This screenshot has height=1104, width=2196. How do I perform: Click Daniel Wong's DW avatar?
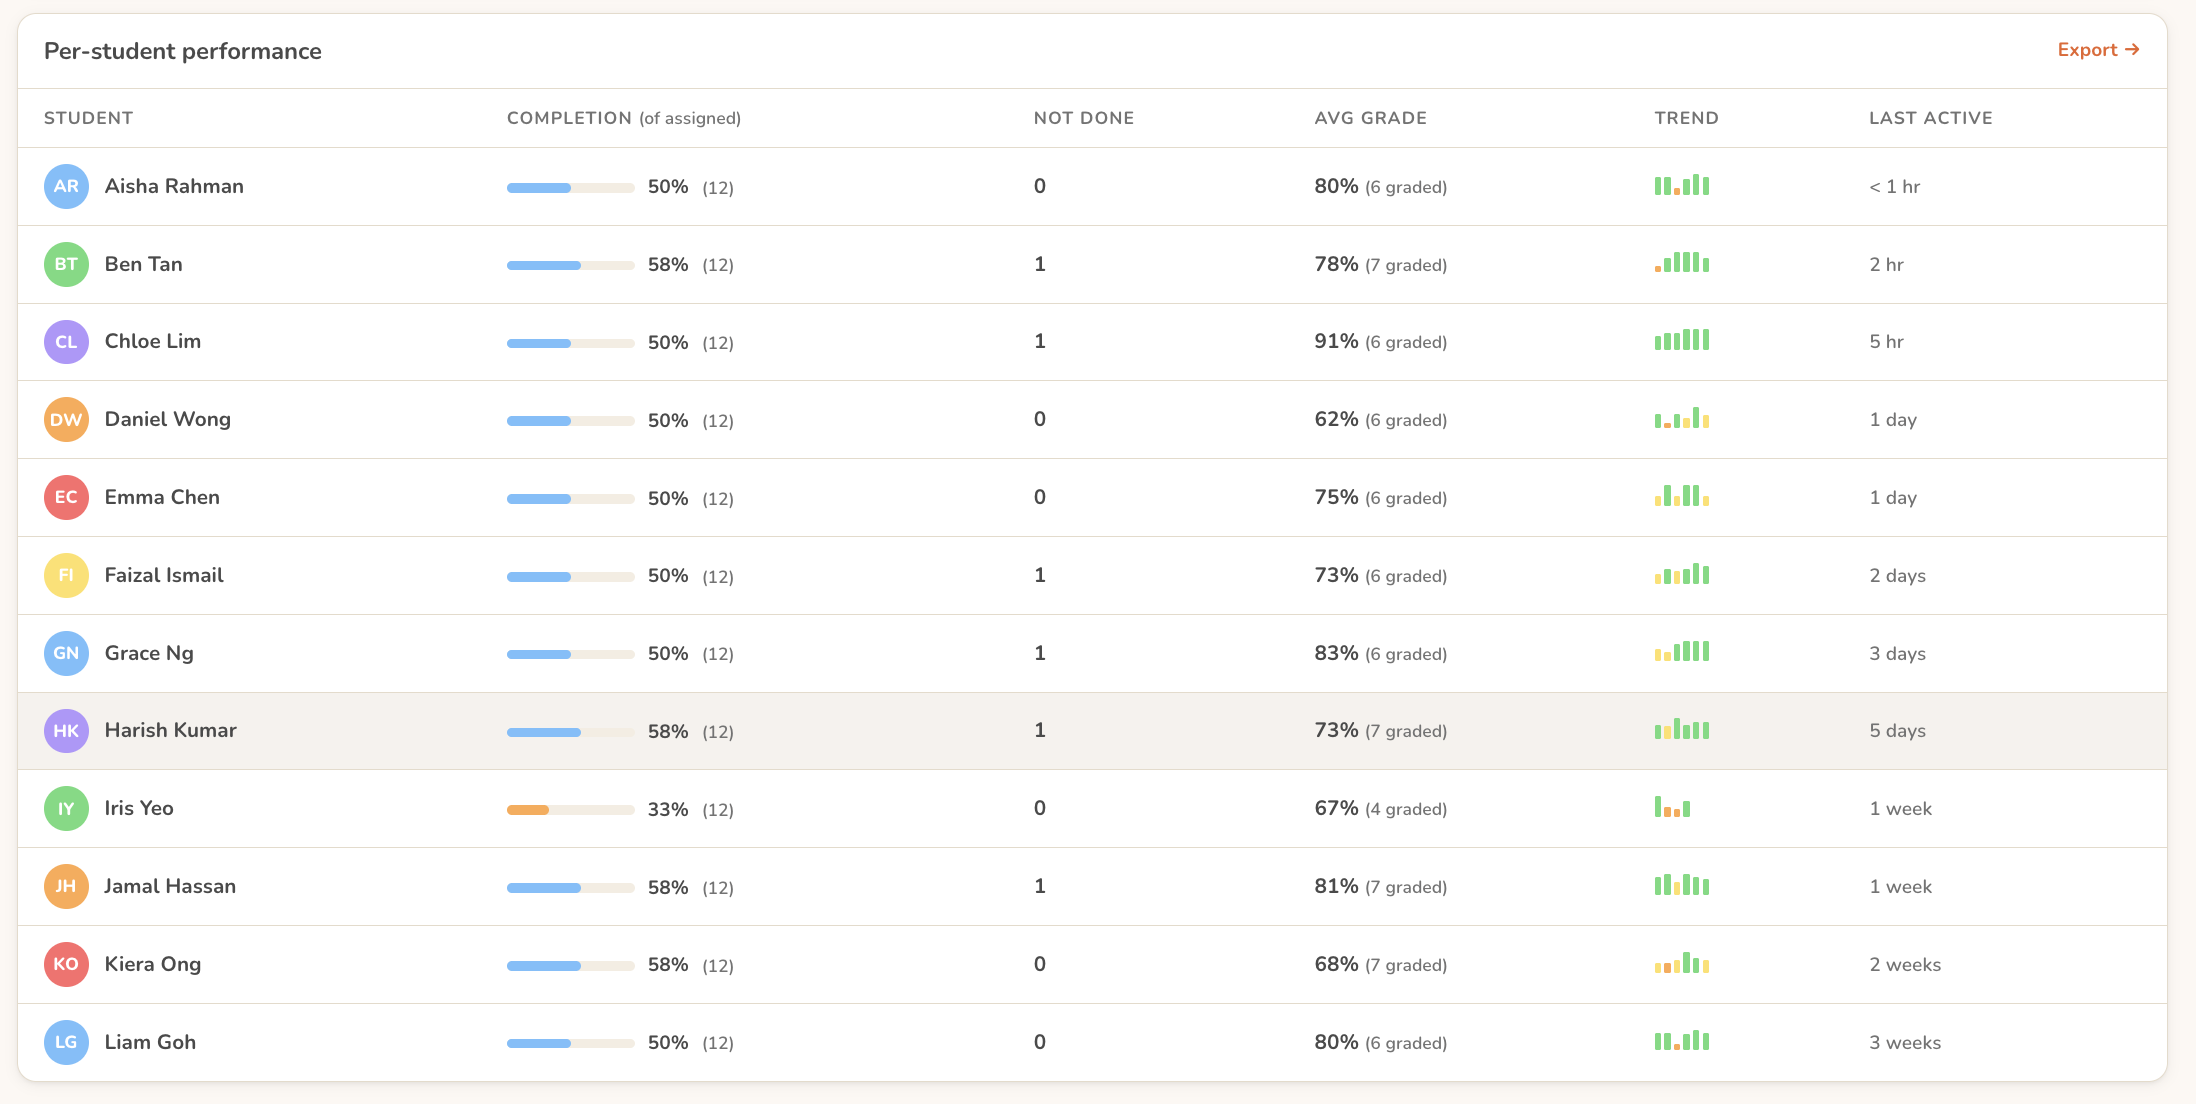coord(66,420)
